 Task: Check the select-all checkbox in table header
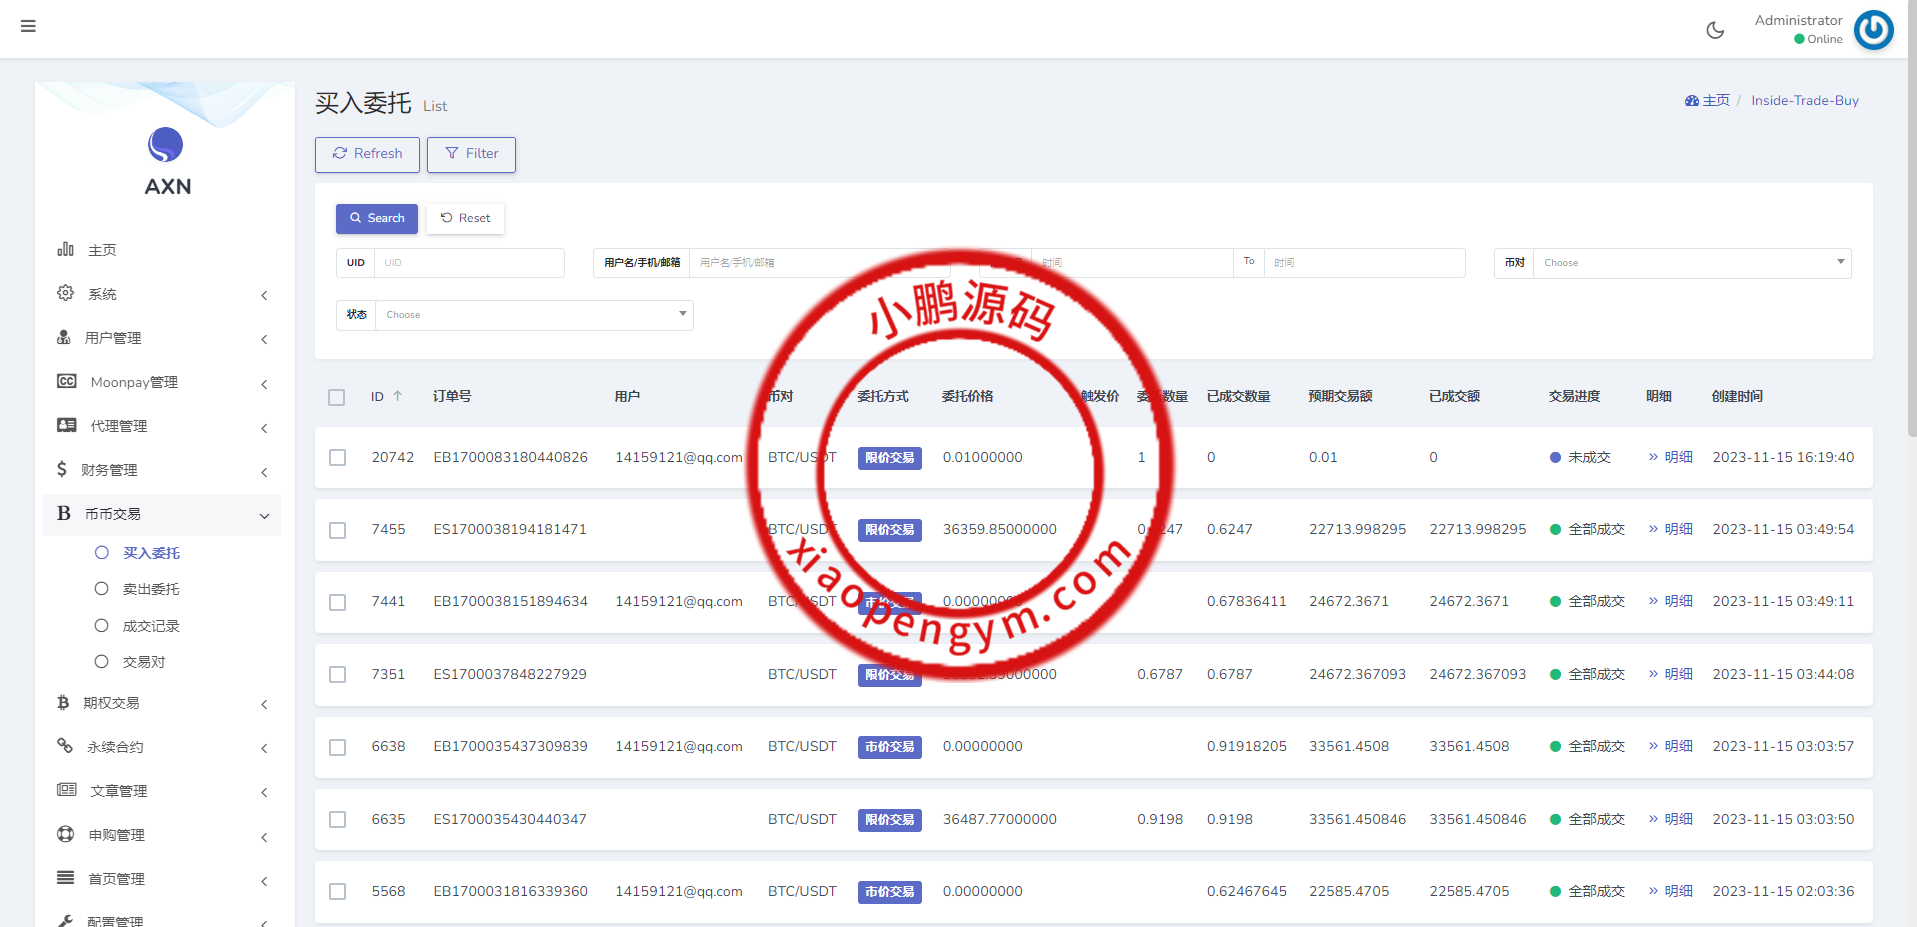337,397
